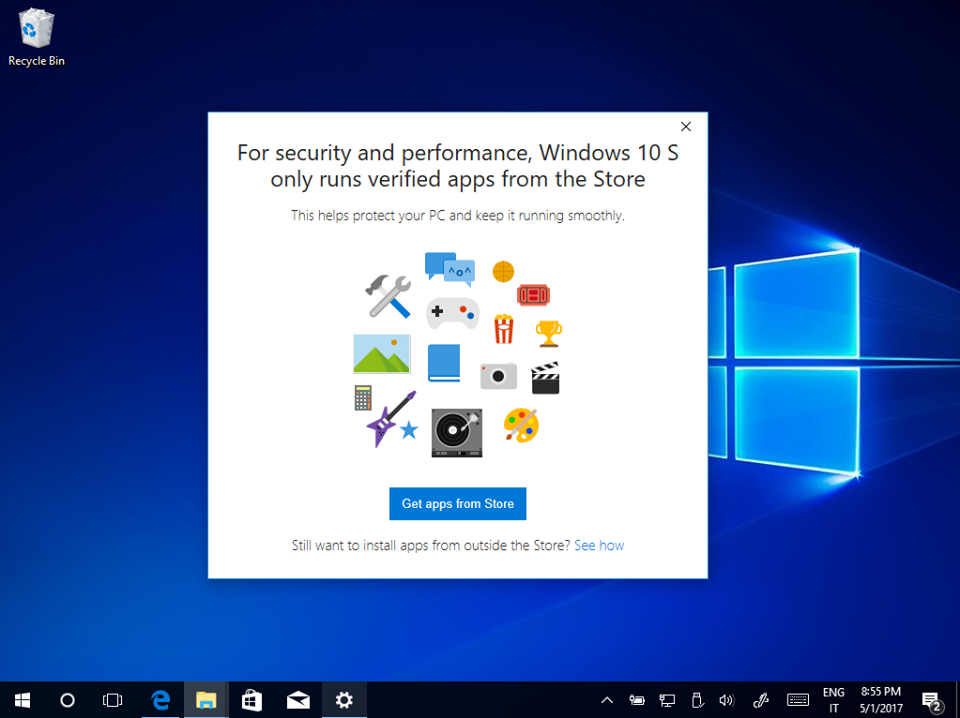The height and width of the screenshot is (718, 960).
Task: Click the dialog heading about Windows 10 S
Action: click(x=458, y=165)
